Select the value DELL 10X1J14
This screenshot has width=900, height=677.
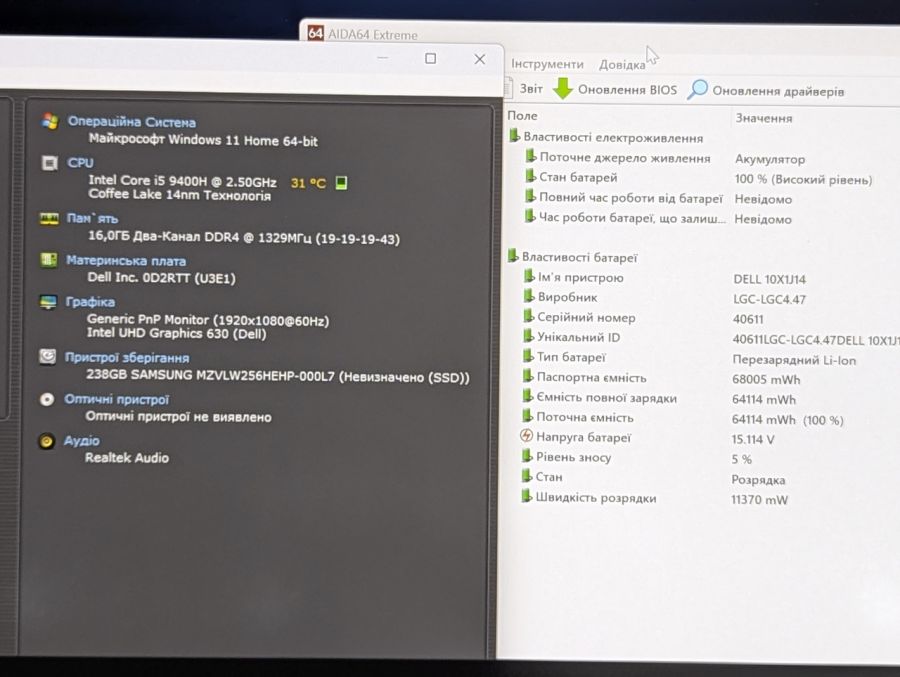click(769, 279)
